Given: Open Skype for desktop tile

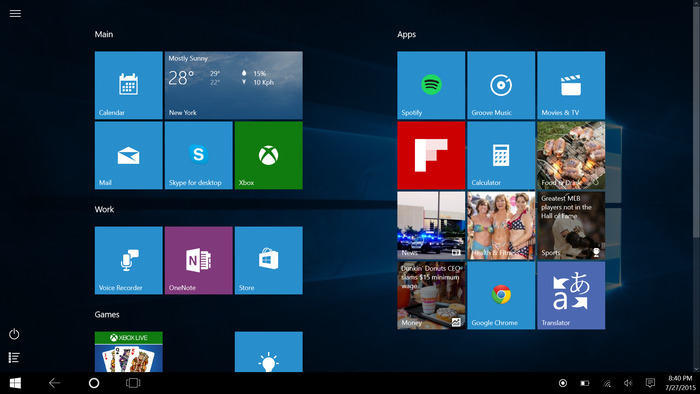Looking at the screenshot, I should (198, 155).
